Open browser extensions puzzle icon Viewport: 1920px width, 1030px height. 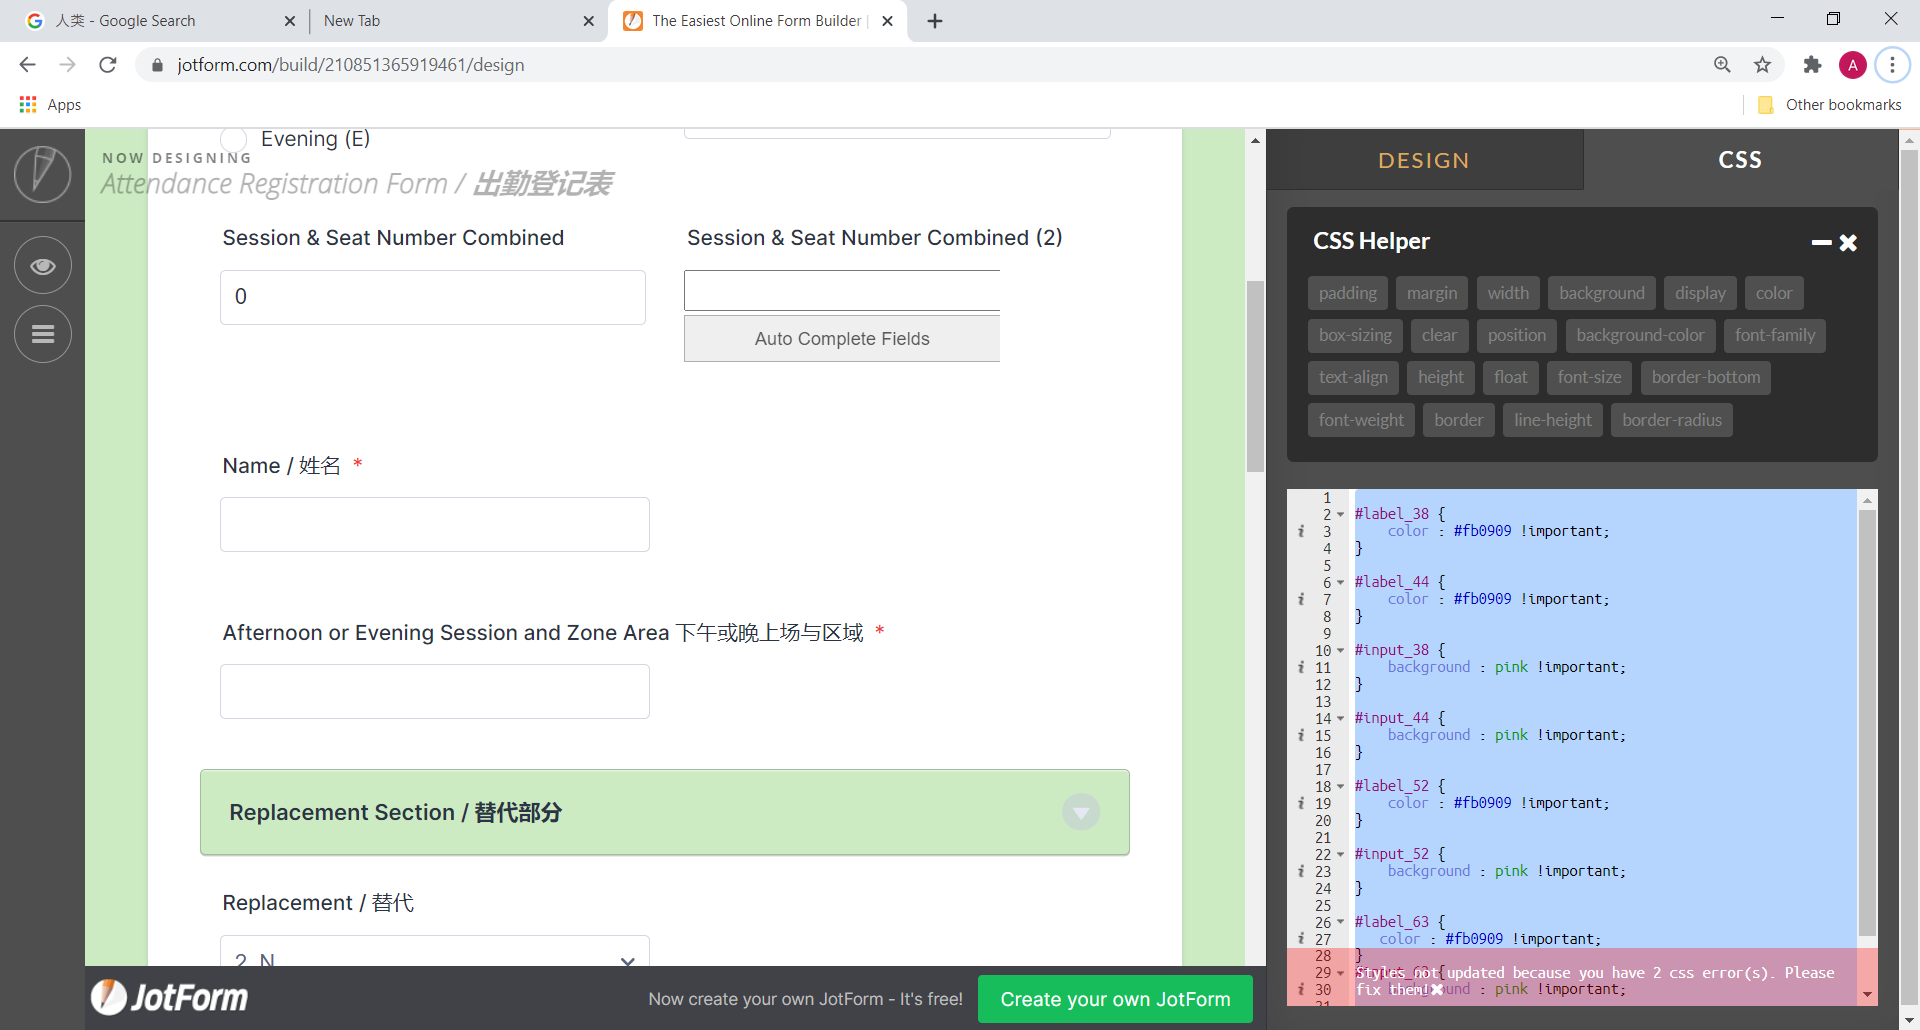point(1812,65)
